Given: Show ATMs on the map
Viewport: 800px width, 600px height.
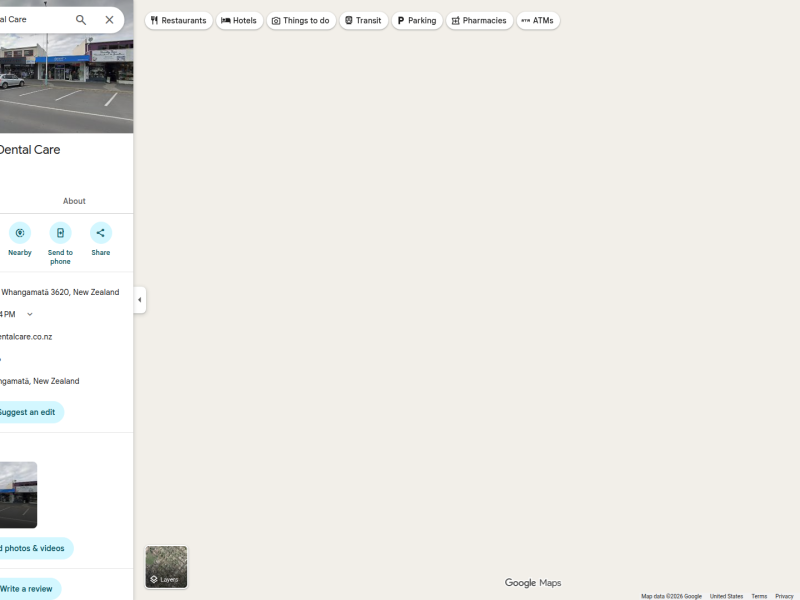Looking at the screenshot, I should pyautogui.click(x=538, y=20).
